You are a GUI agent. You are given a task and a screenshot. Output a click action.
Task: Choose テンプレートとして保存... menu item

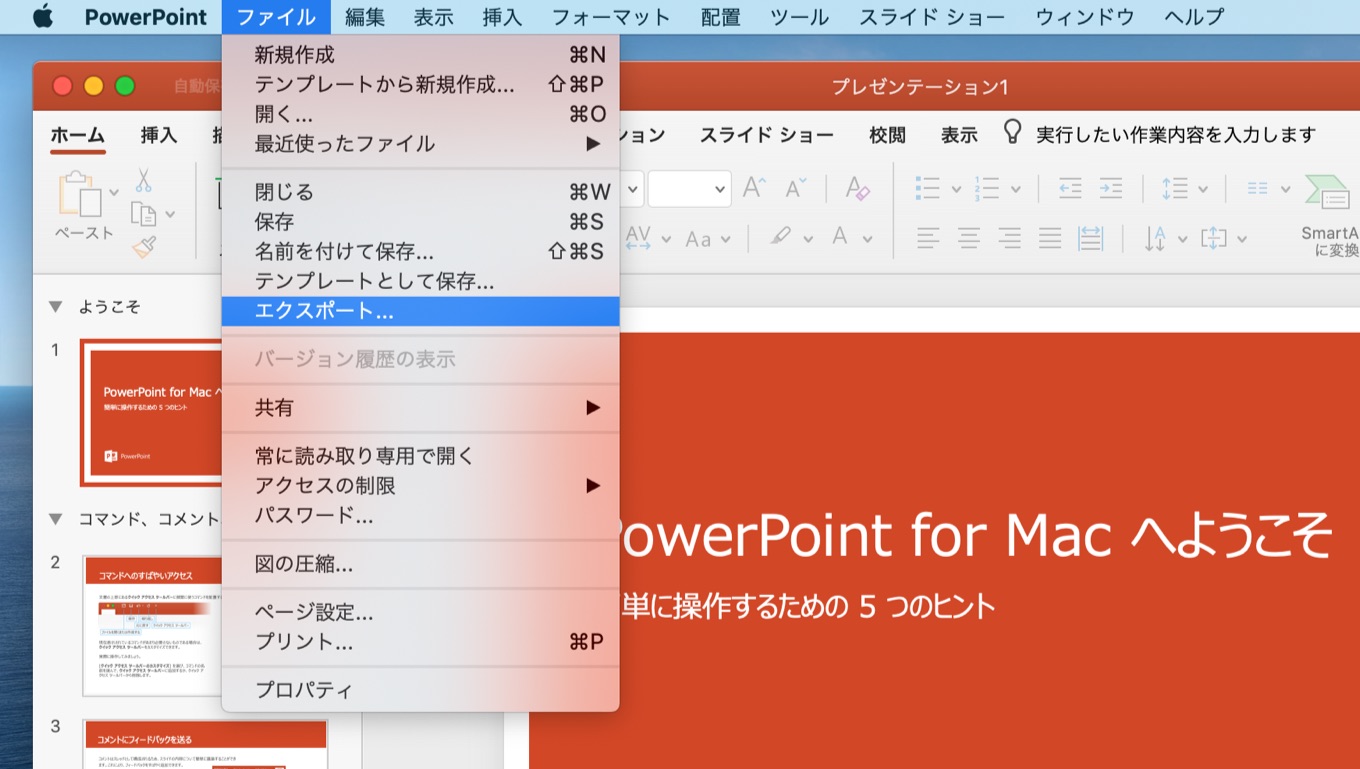(x=420, y=282)
